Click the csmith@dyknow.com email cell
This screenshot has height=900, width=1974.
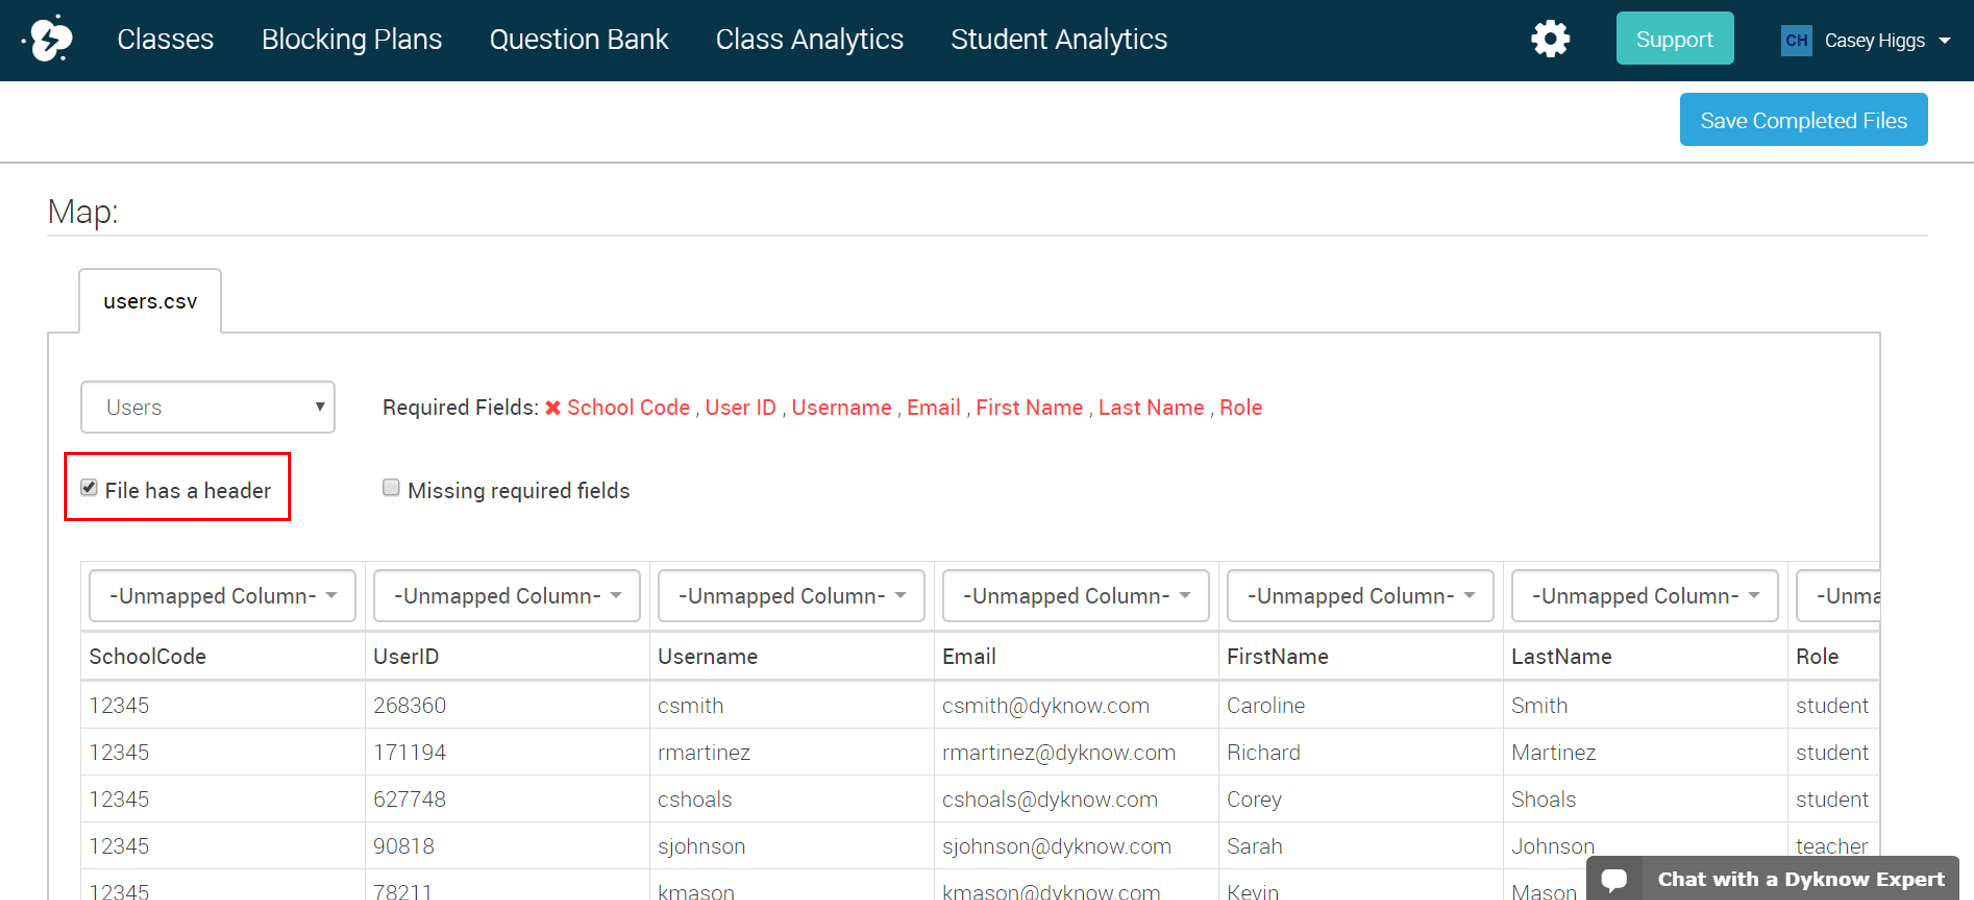coord(1045,705)
